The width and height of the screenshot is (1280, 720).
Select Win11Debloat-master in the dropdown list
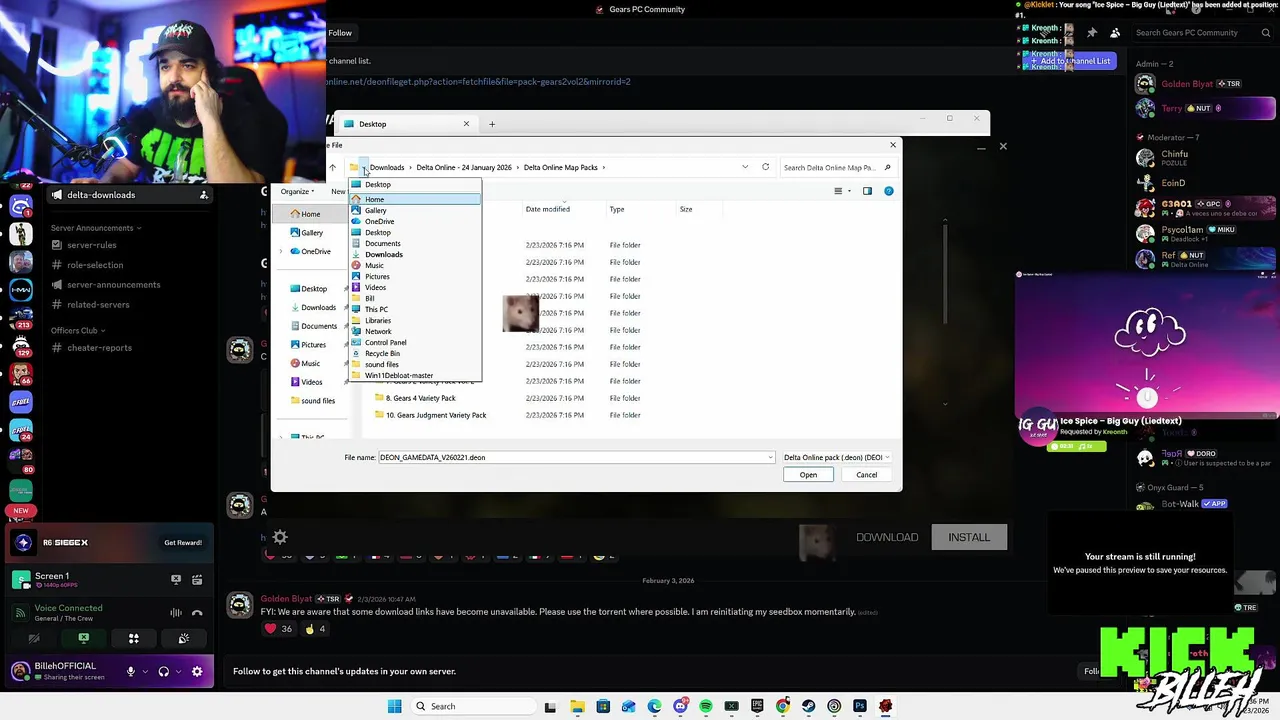click(415, 375)
